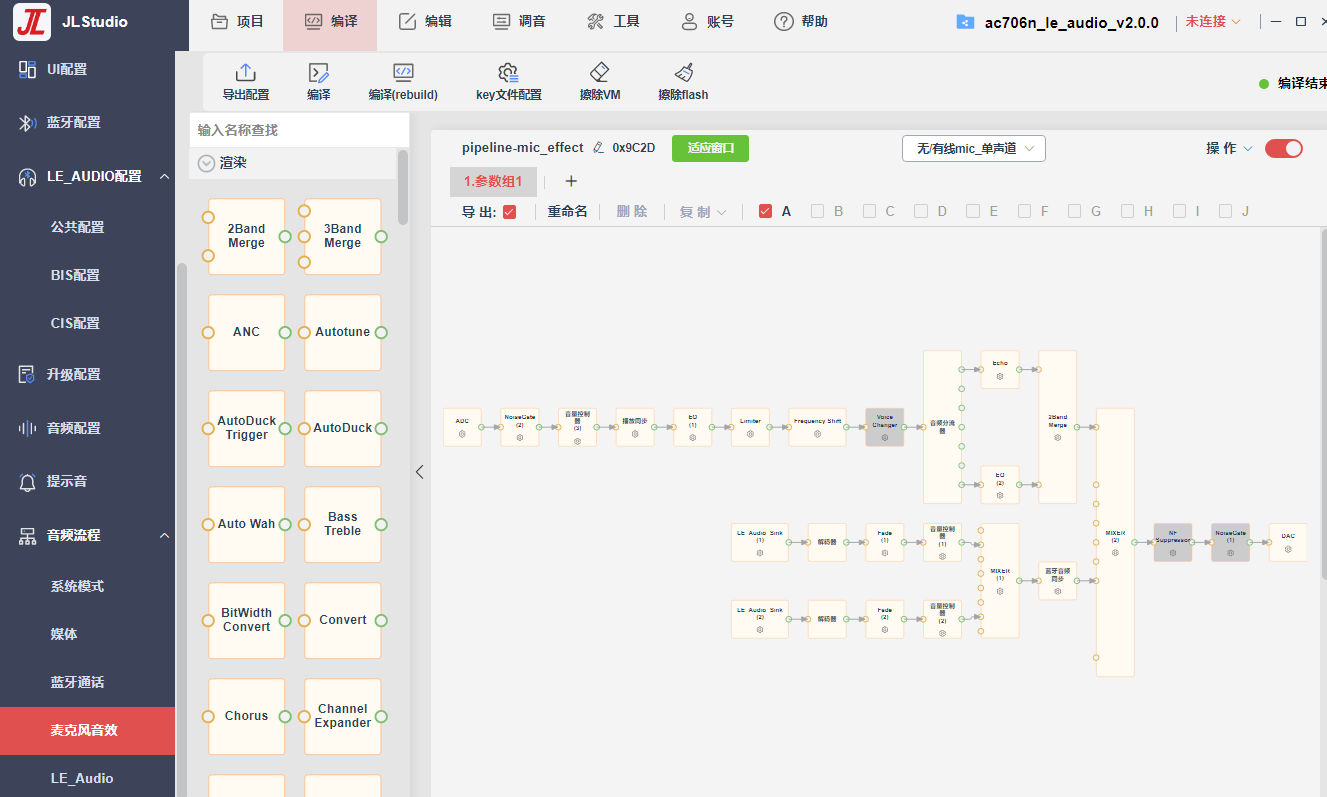Enable checkbox C

(869, 211)
